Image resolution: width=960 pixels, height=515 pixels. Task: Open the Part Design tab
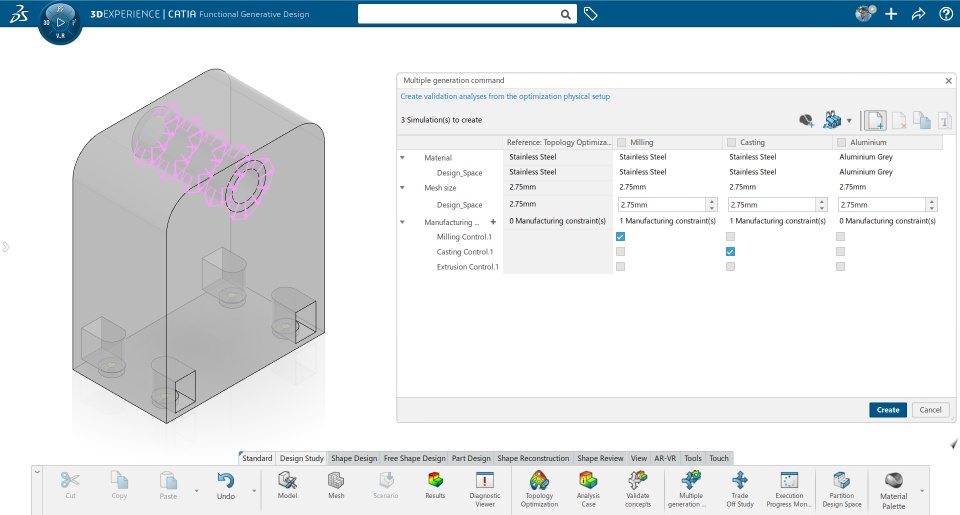[471, 458]
